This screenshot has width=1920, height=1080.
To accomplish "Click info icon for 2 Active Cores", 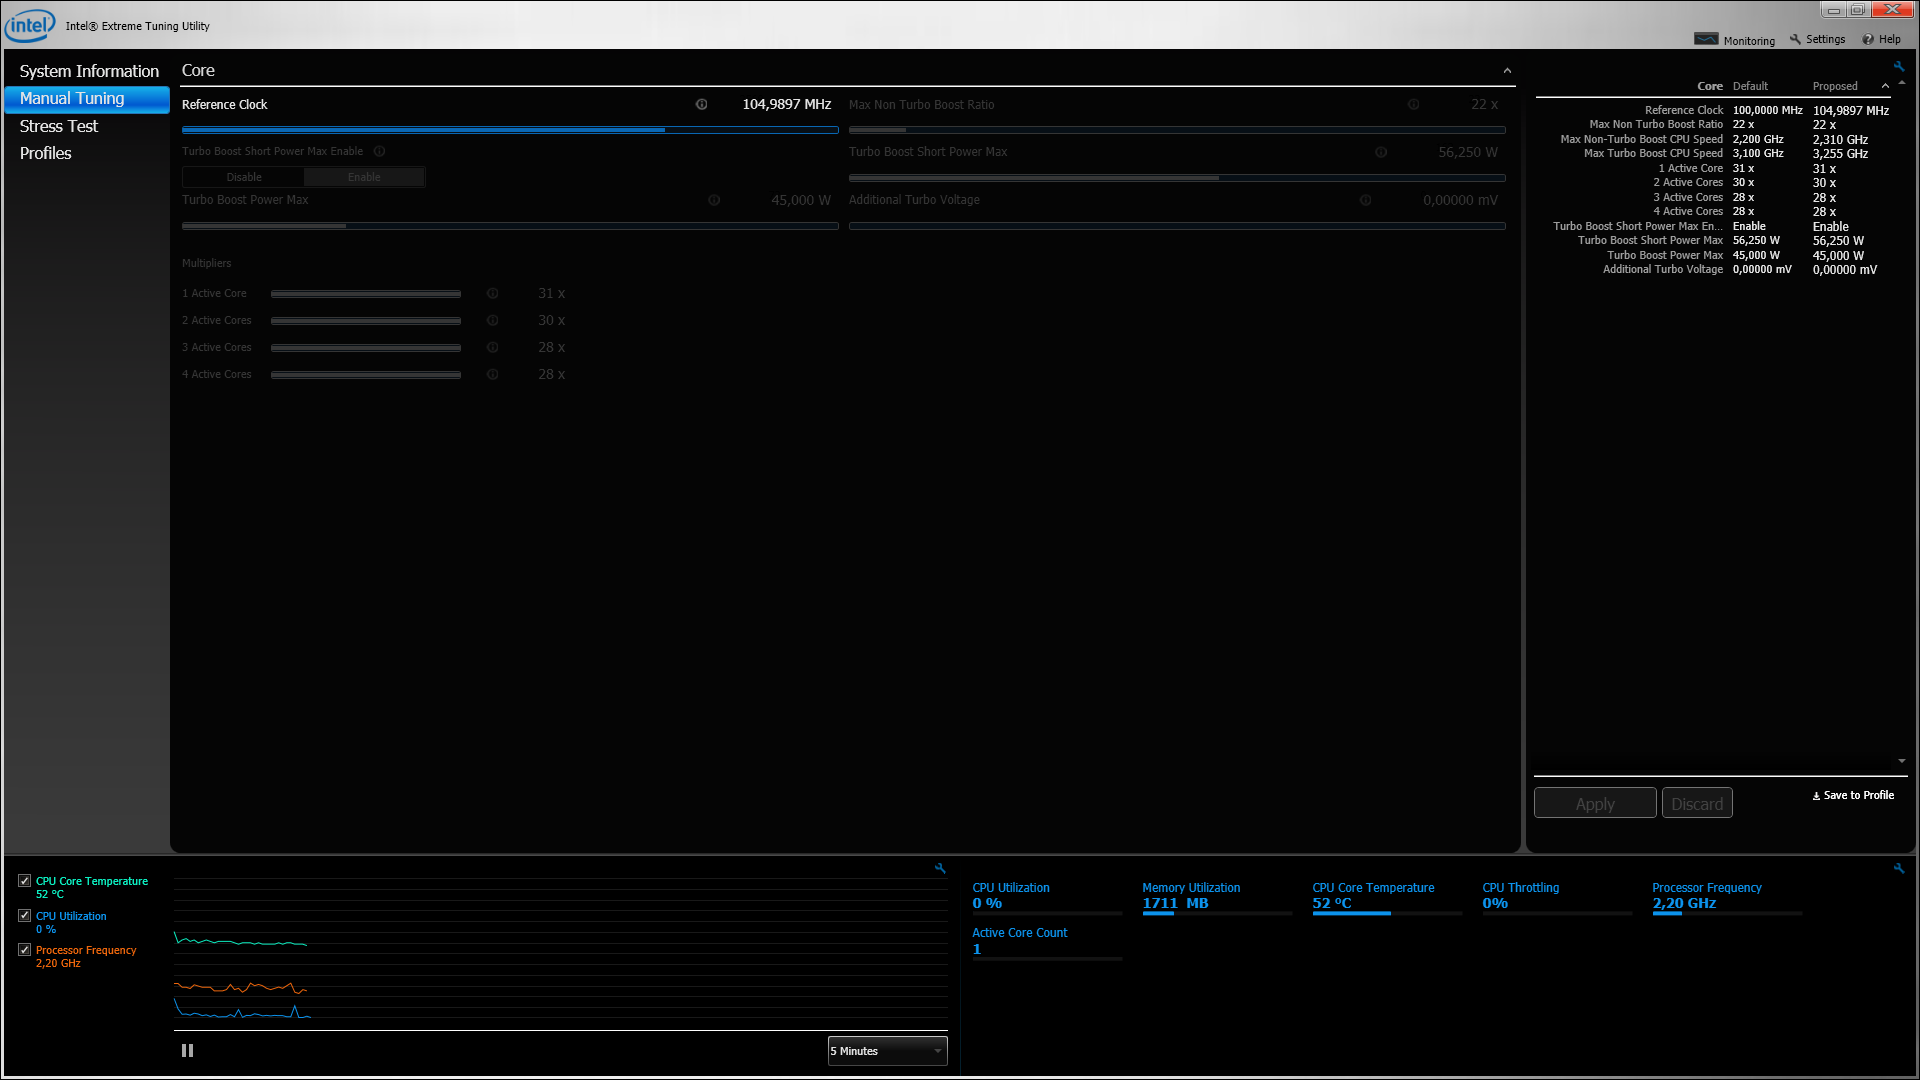I will pyautogui.click(x=492, y=321).
